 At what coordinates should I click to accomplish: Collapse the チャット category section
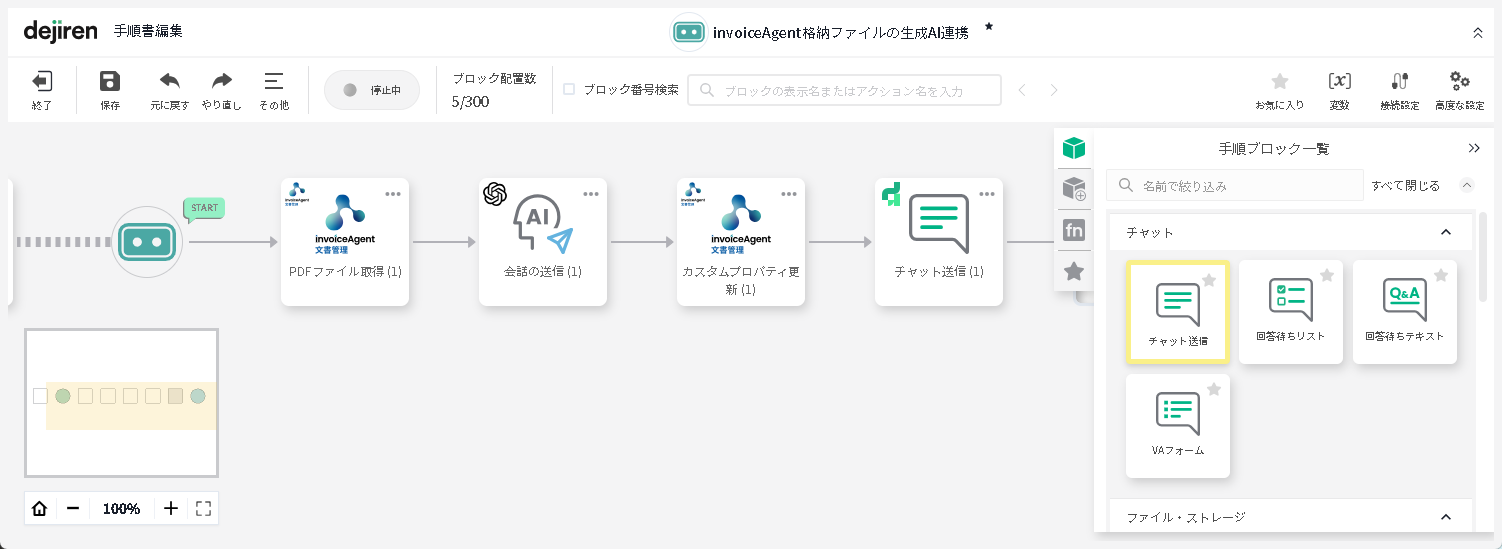(x=1445, y=232)
